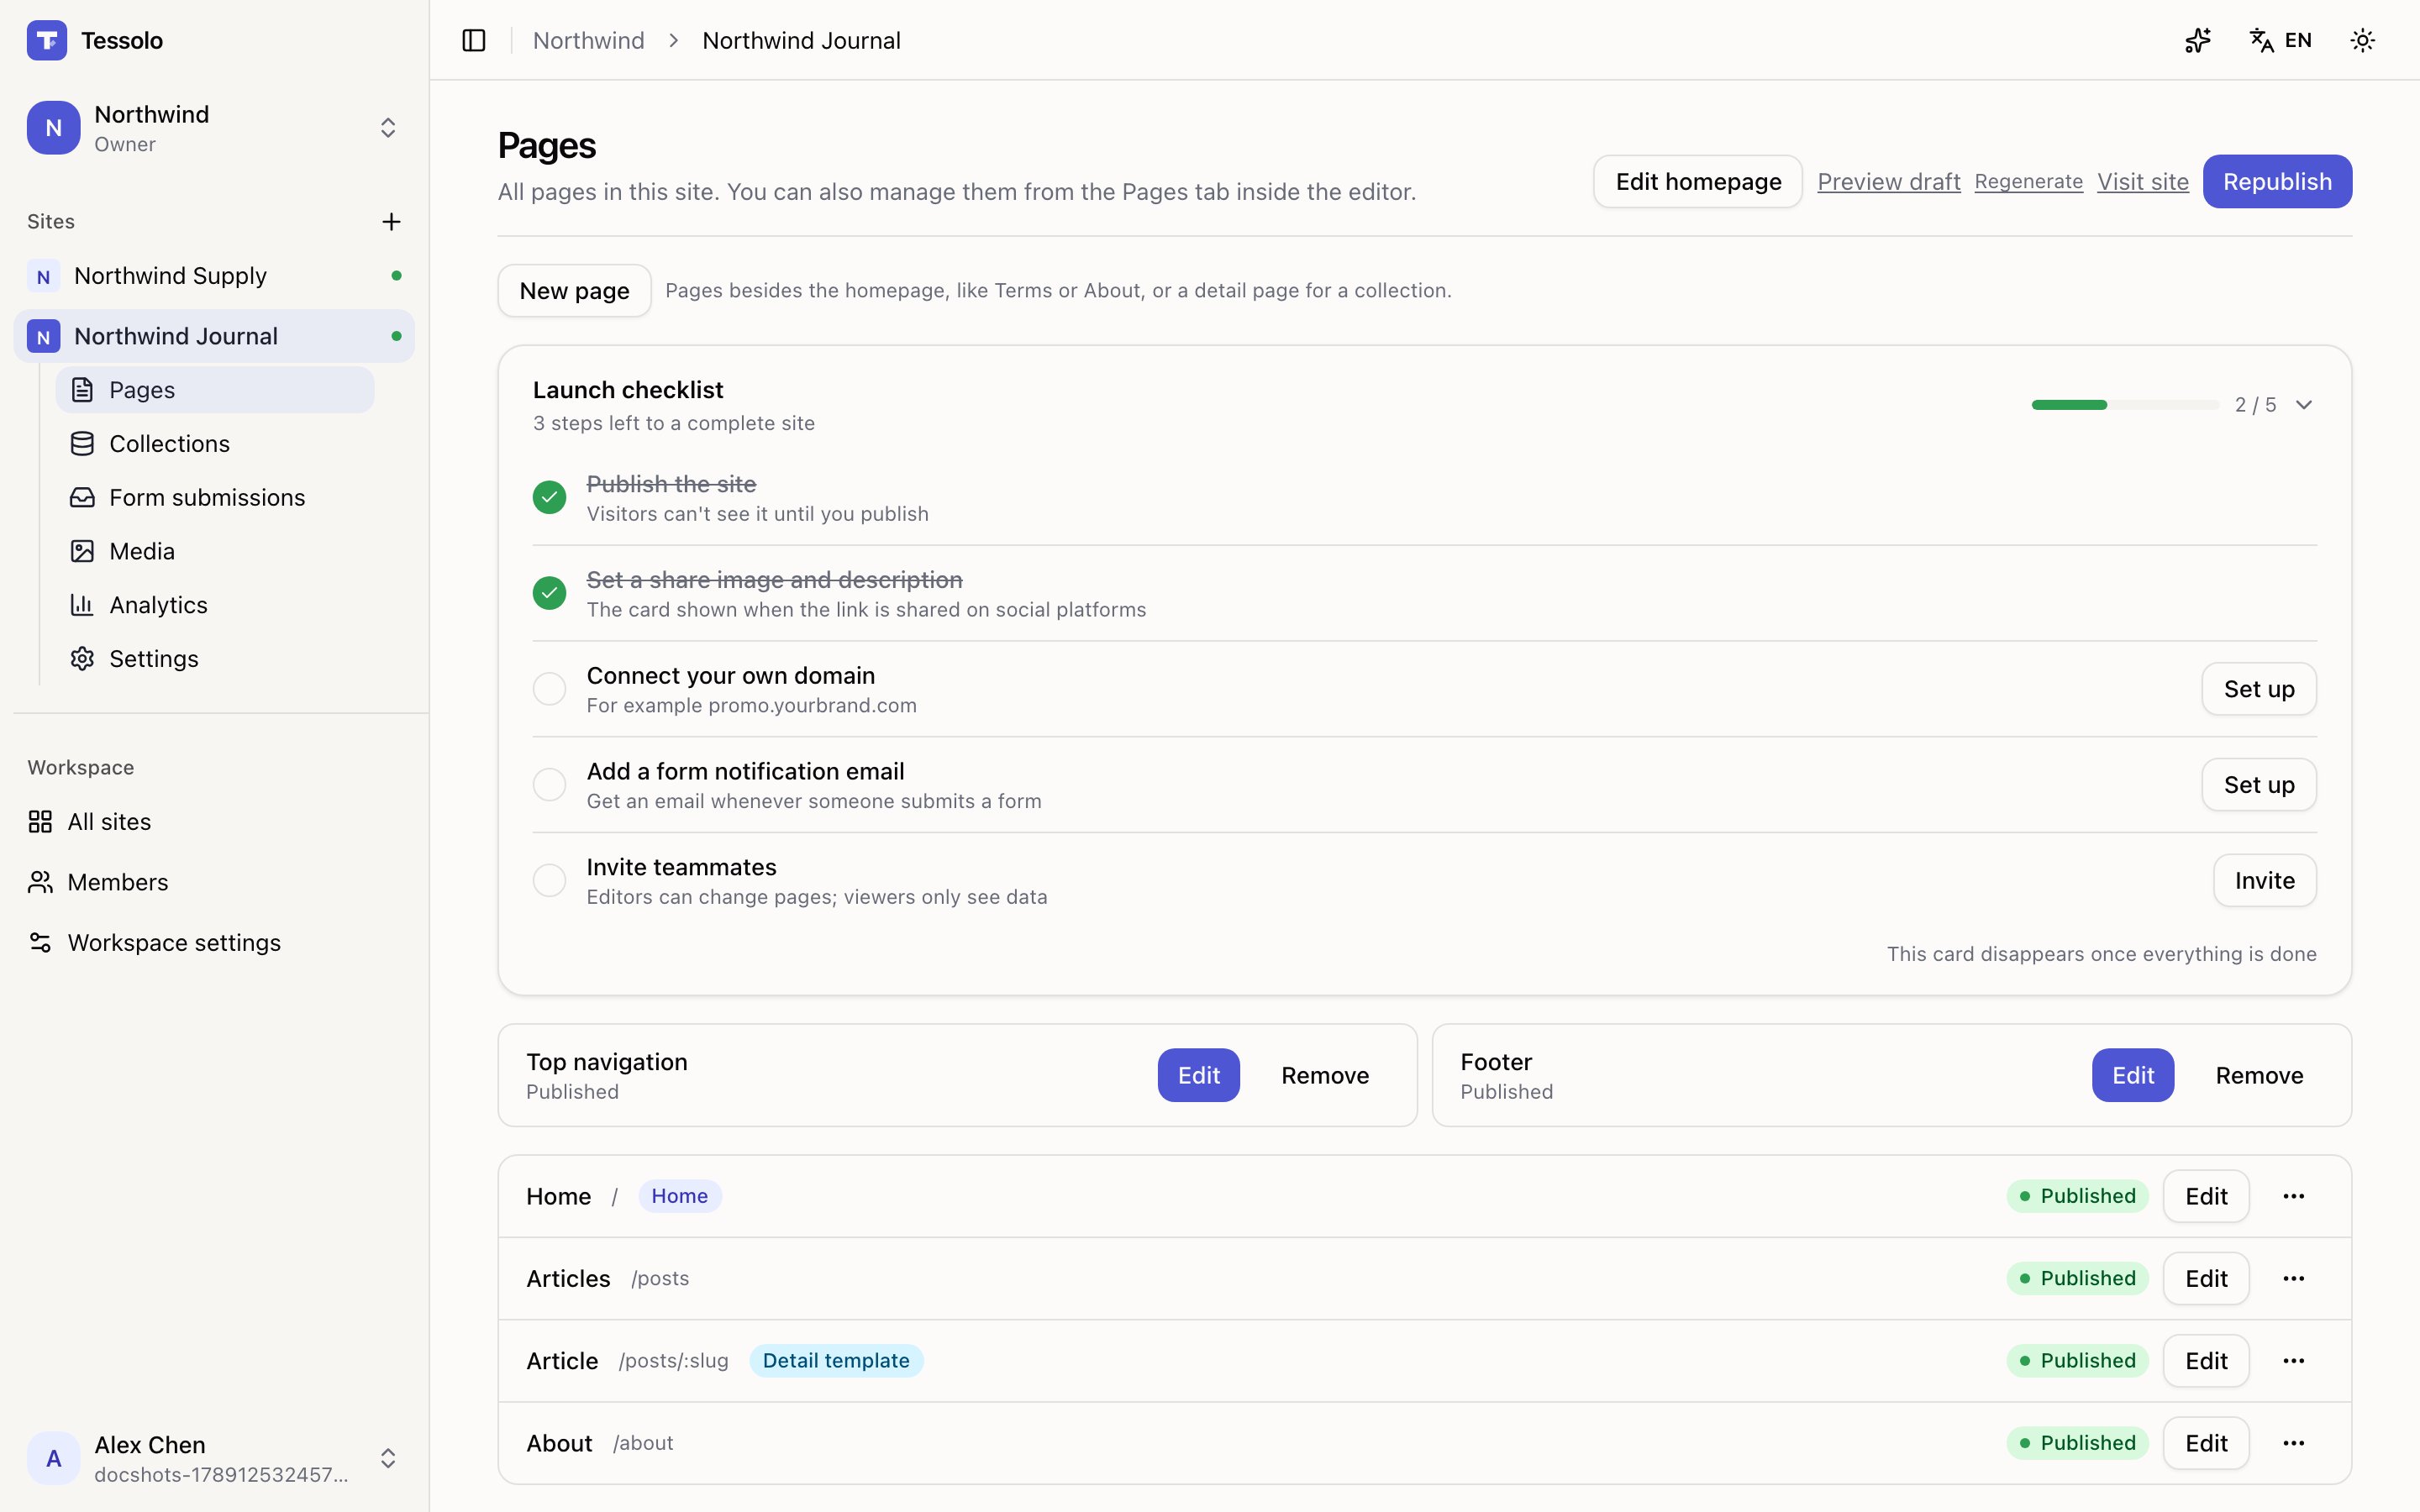
Task: Click the Republish button
Action: [2277, 181]
